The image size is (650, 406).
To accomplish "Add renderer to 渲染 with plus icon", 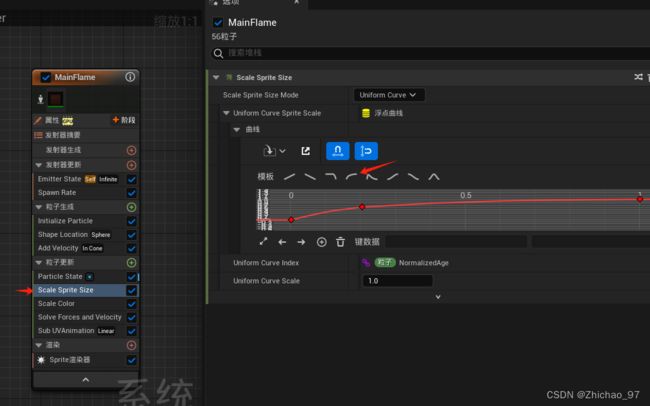I will click(x=131, y=345).
